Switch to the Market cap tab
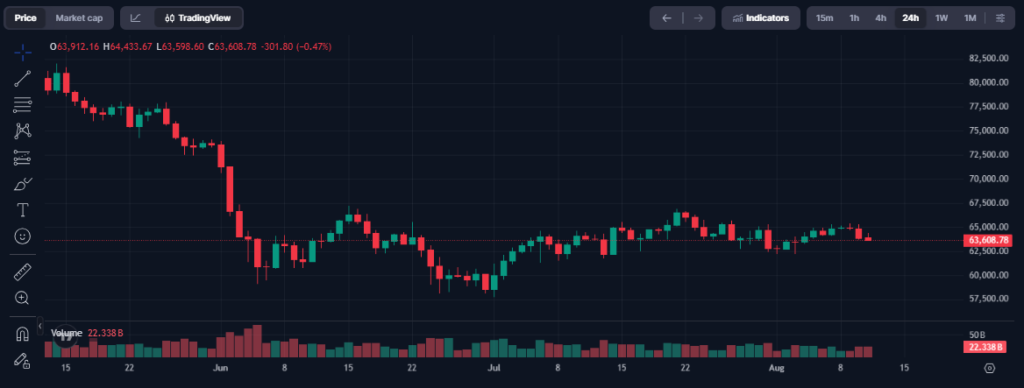Screen dimensions: 1024x388 [79, 18]
